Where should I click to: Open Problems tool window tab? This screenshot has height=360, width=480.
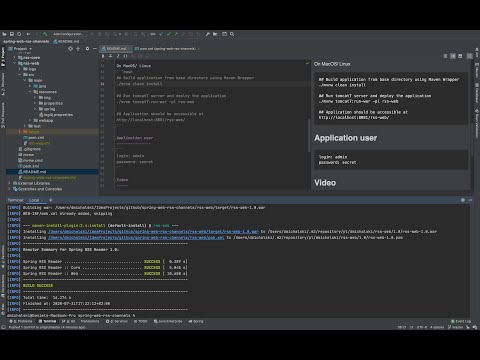coord(21,321)
